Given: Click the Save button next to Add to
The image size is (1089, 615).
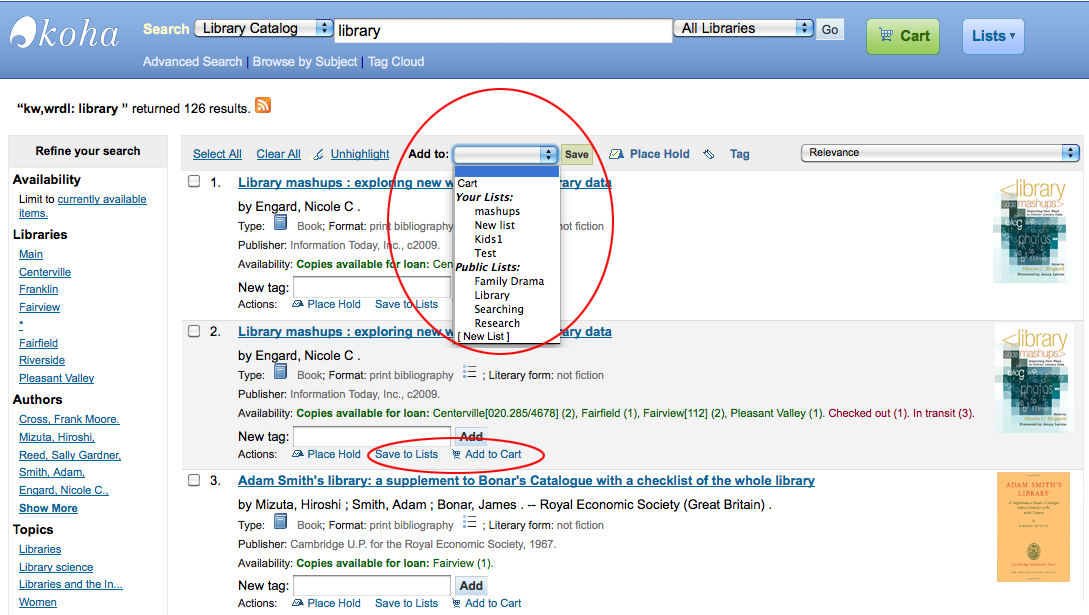Looking at the screenshot, I should coord(576,154).
